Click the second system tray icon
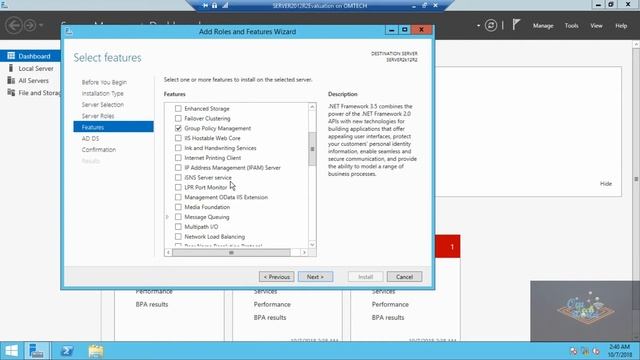This screenshot has height=360, width=640. (585, 351)
